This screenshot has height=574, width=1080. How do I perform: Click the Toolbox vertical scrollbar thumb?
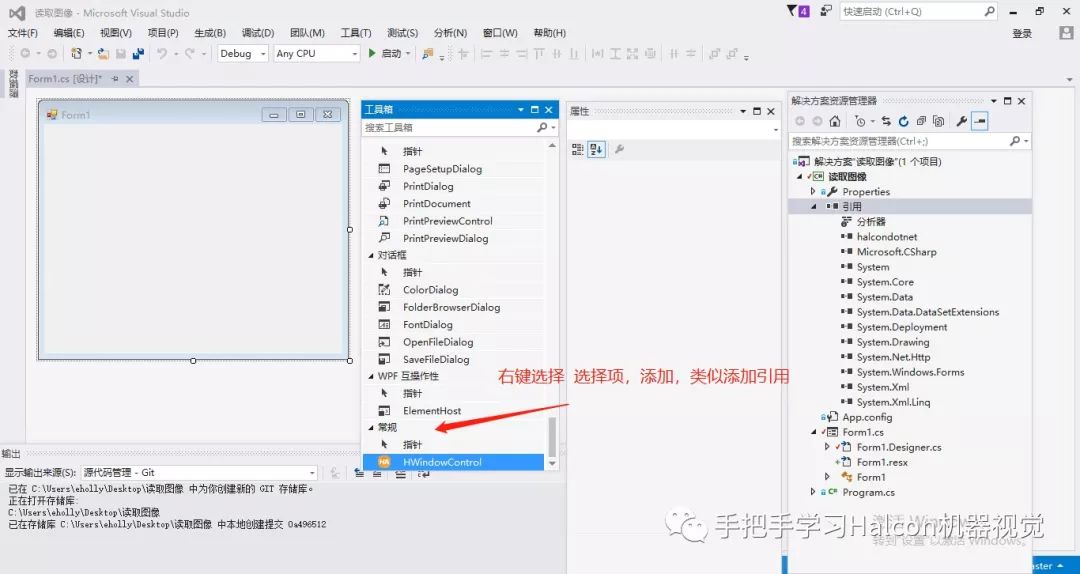(x=552, y=436)
